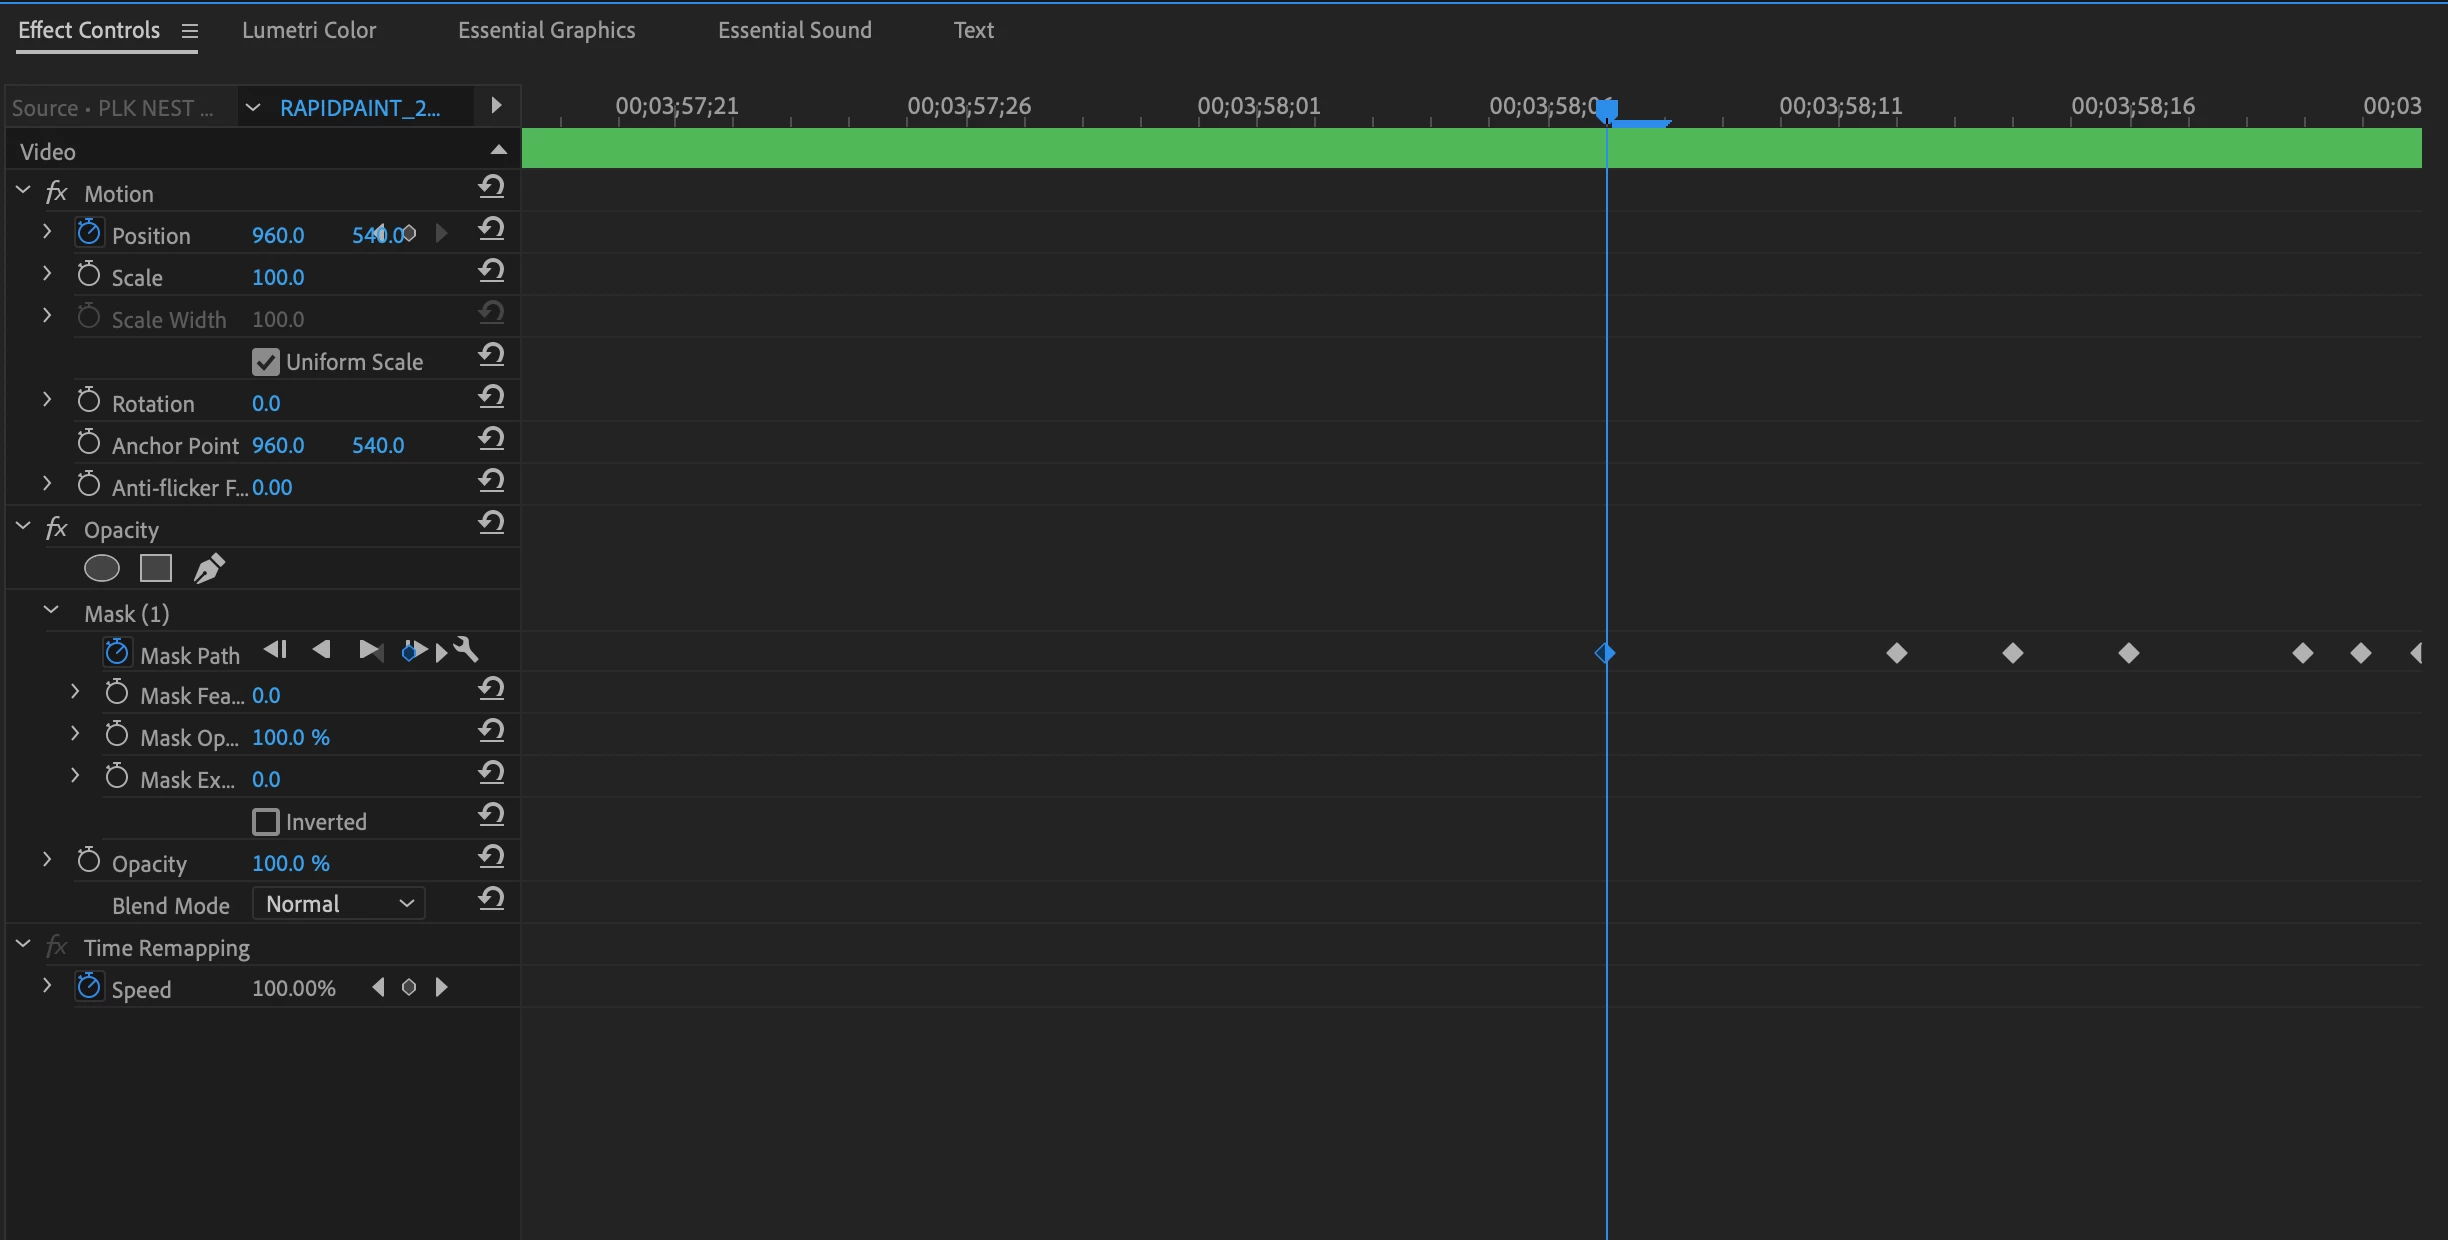
Task: Select the Mask Path keyframe at the playhead
Action: (x=1605, y=653)
